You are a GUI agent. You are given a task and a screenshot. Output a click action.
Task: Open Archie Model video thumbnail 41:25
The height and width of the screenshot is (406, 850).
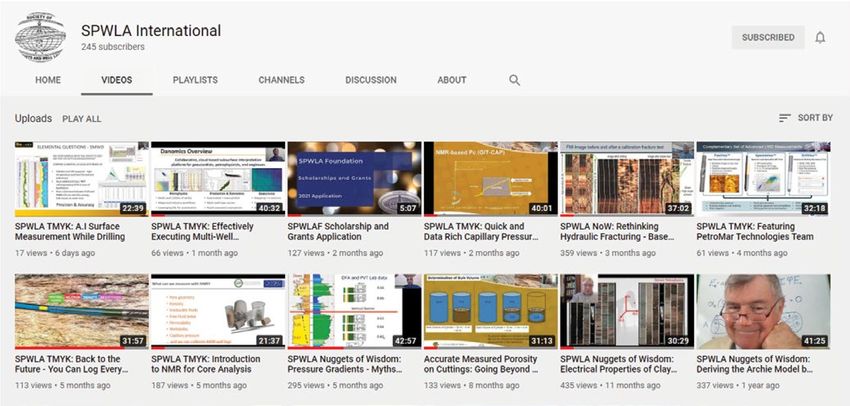(x=763, y=311)
